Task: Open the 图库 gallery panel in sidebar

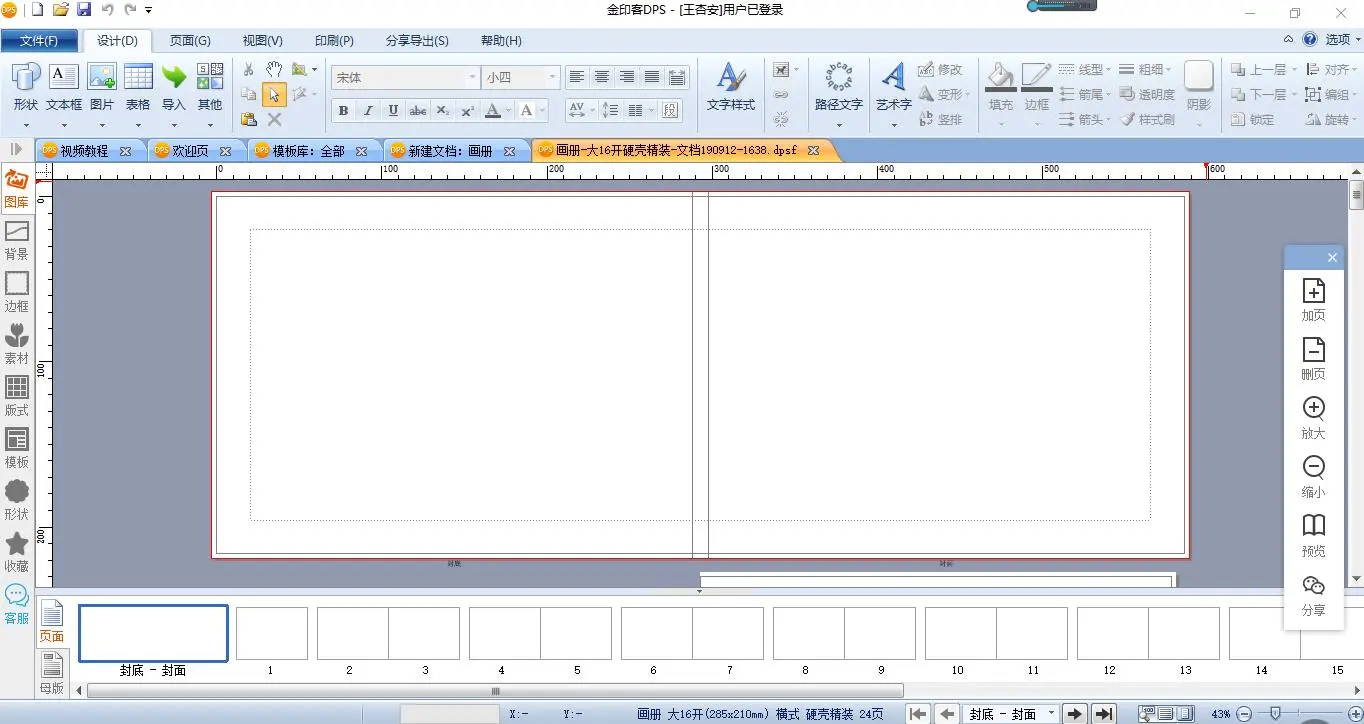Action: point(16,188)
